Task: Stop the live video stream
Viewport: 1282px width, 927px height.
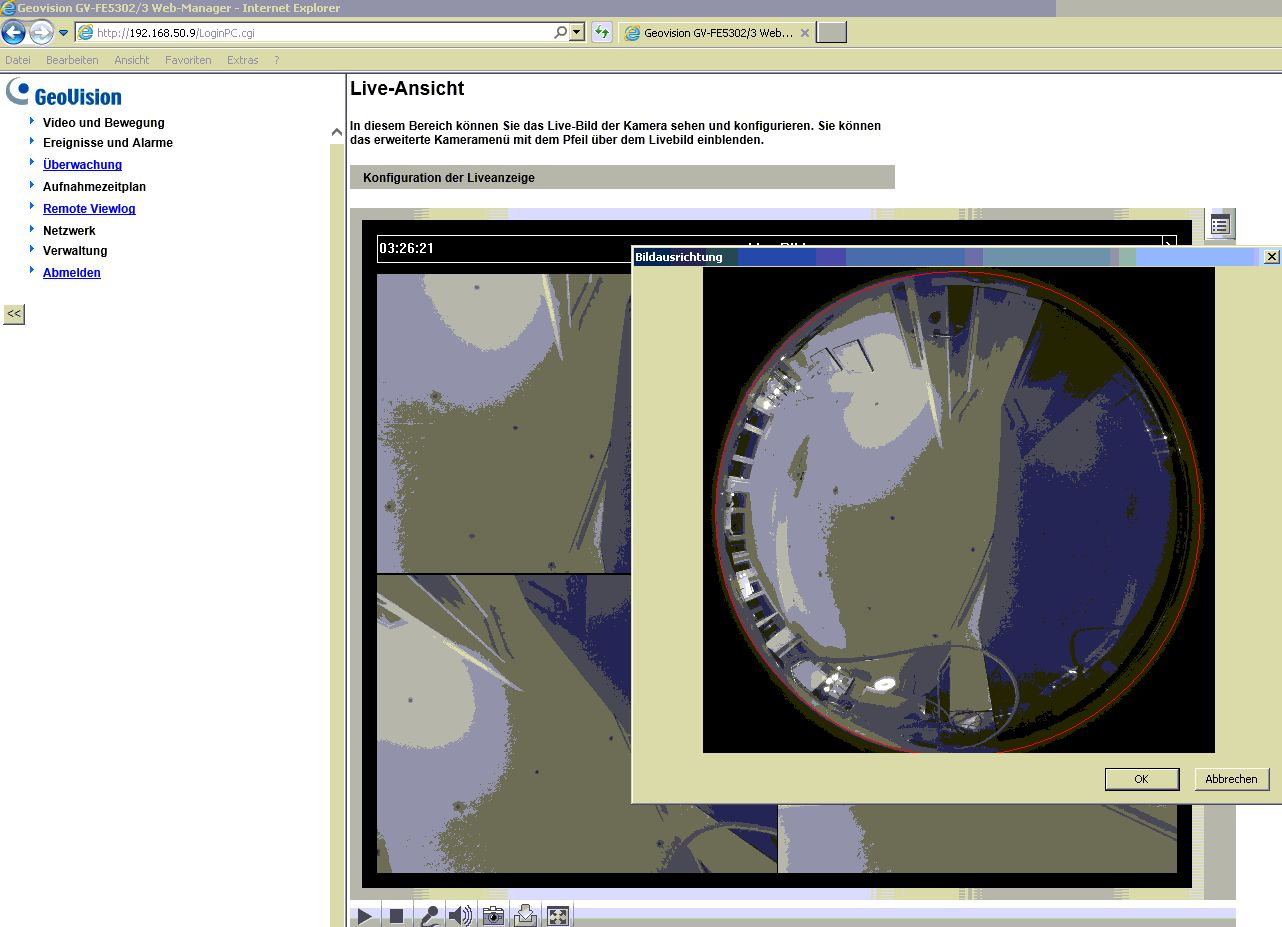Action: click(x=396, y=916)
